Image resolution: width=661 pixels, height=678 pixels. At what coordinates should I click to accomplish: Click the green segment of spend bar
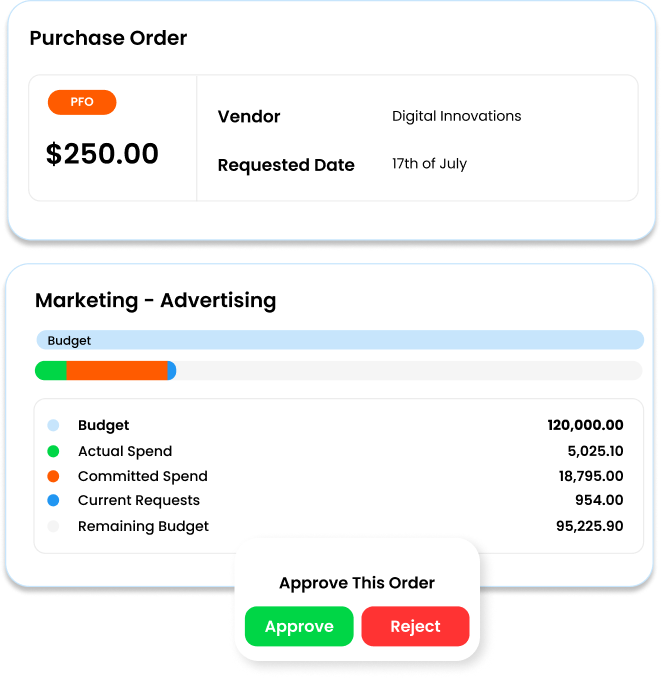point(51,371)
